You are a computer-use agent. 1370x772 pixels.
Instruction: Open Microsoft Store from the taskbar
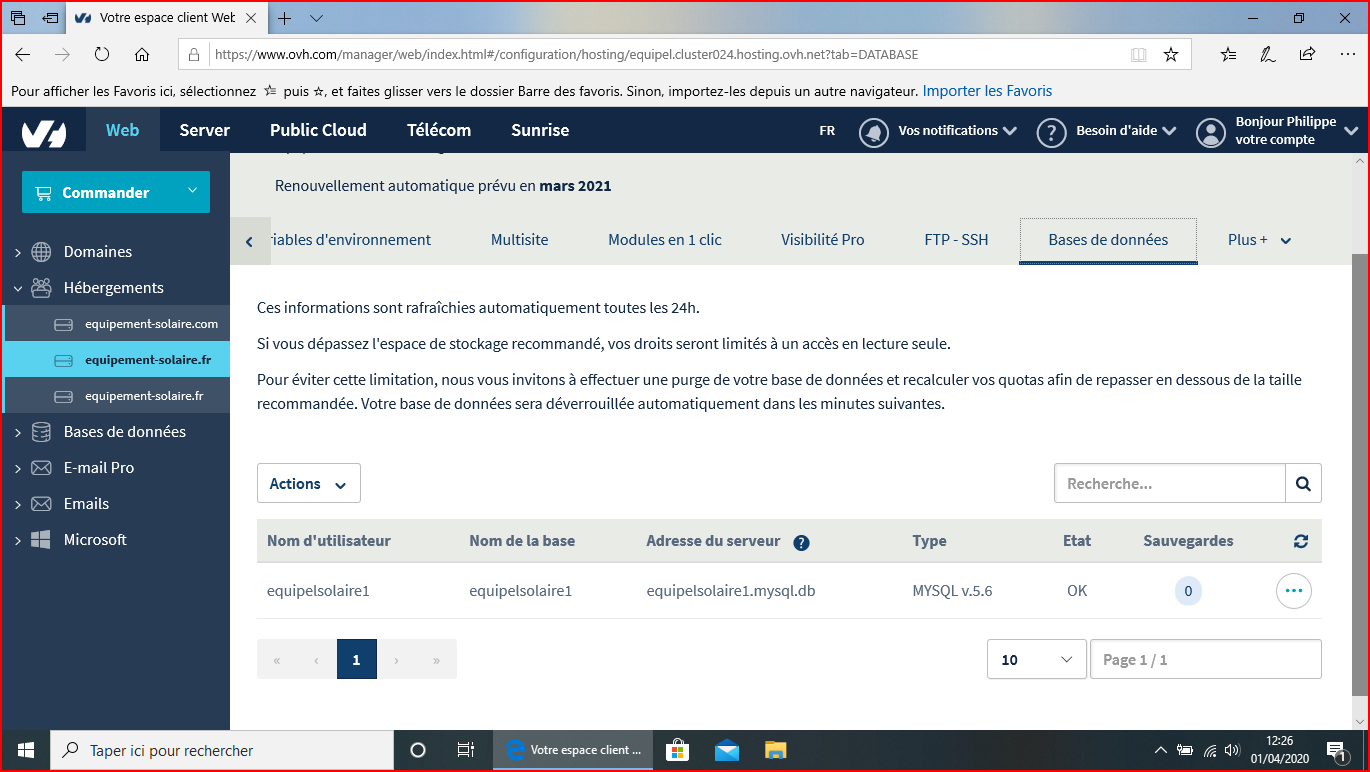click(678, 750)
